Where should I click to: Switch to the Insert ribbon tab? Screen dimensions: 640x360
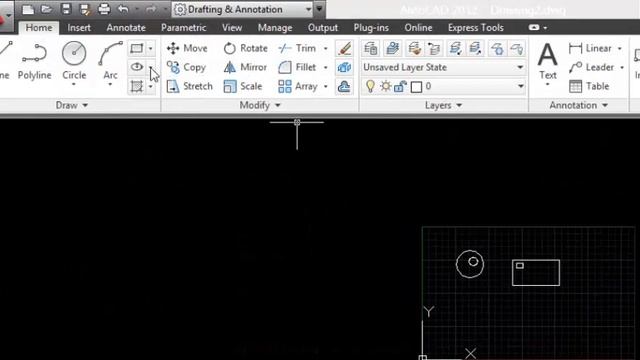pyautogui.click(x=79, y=28)
